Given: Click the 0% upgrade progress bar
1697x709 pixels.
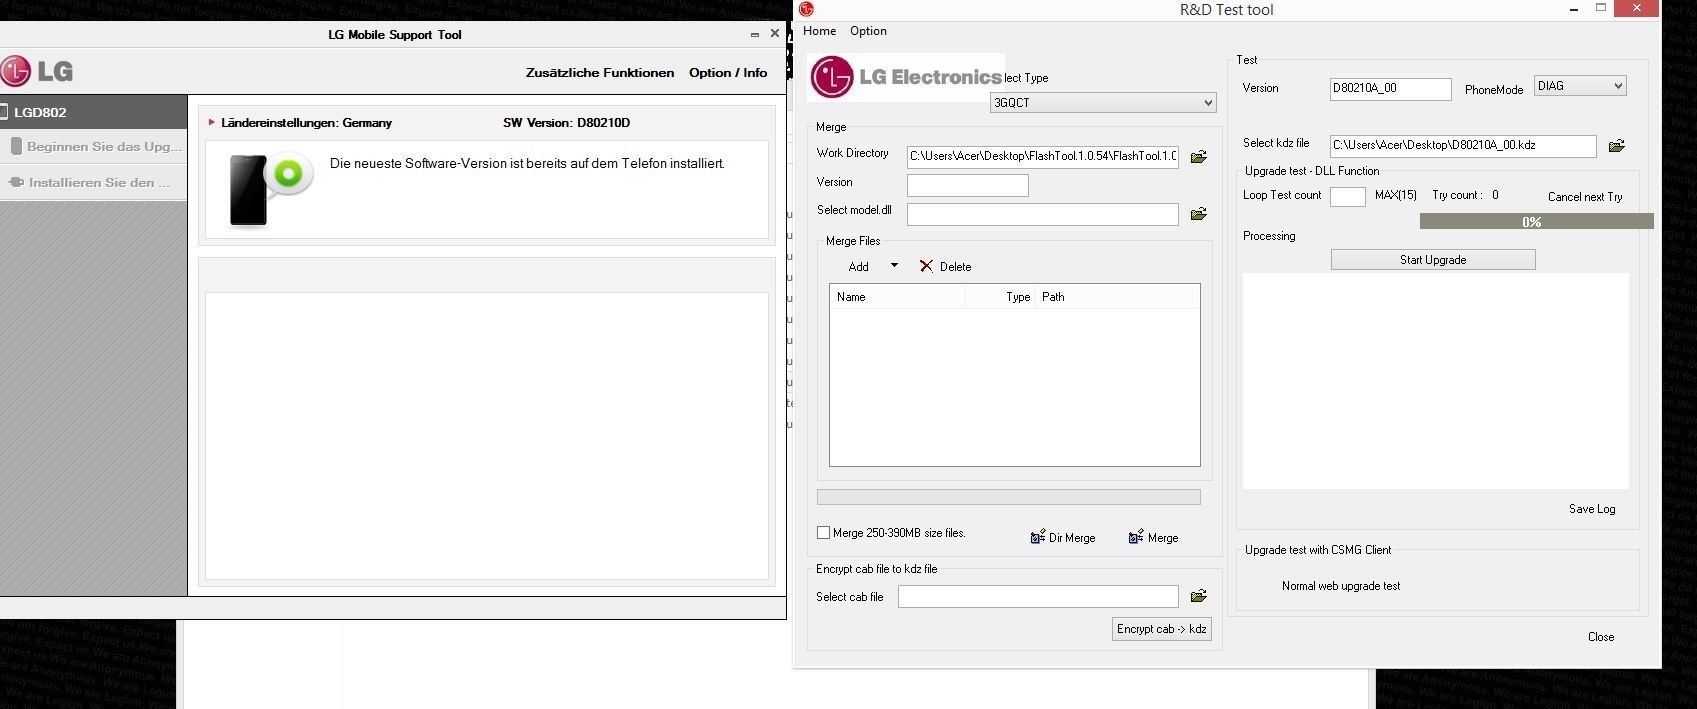Looking at the screenshot, I should pos(1536,221).
